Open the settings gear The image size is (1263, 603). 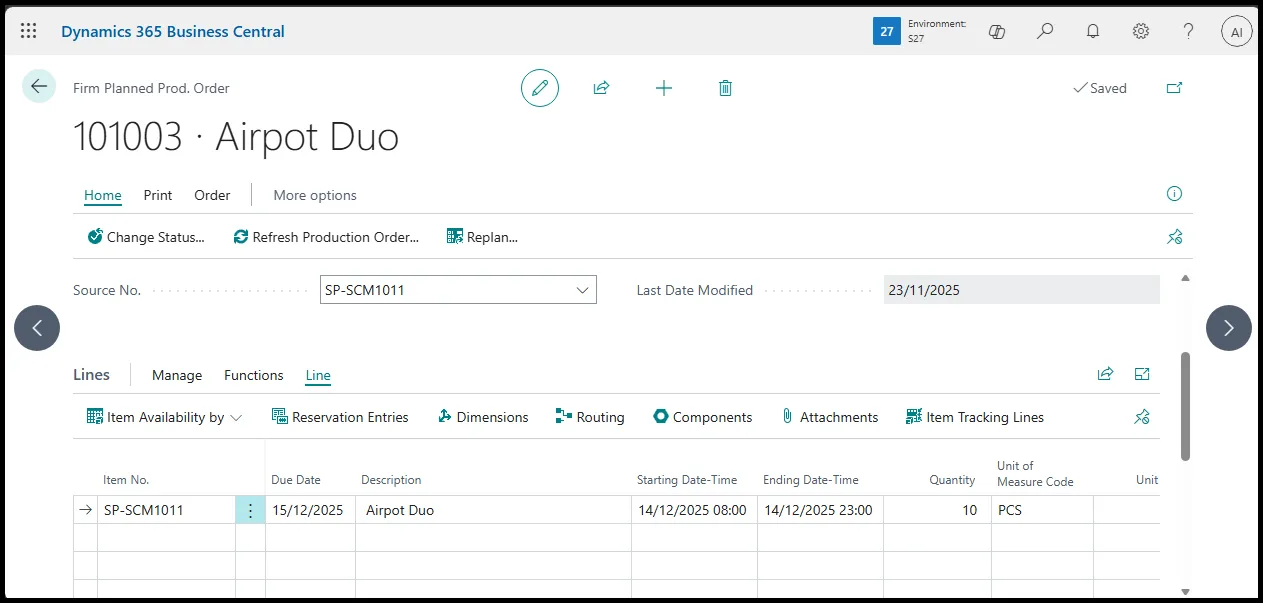point(1141,31)
